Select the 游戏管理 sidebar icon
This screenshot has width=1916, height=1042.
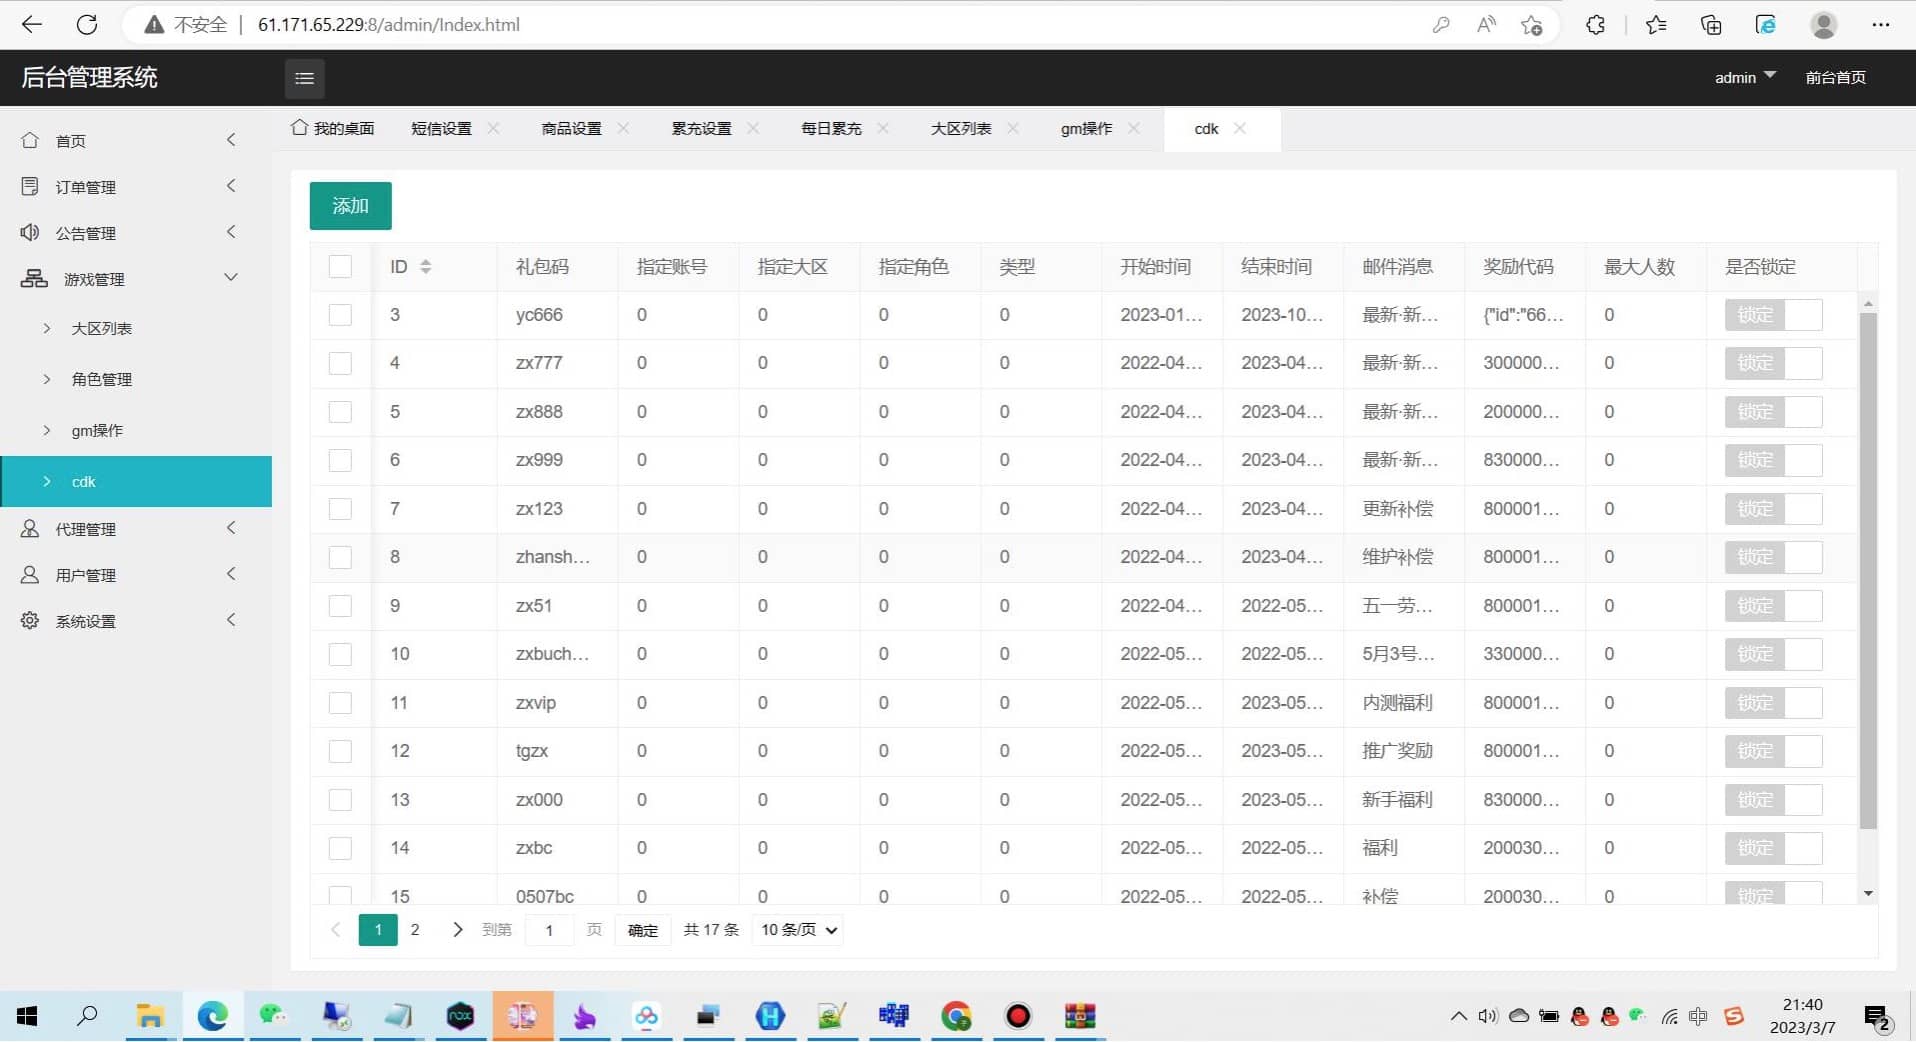click(28, 279)
